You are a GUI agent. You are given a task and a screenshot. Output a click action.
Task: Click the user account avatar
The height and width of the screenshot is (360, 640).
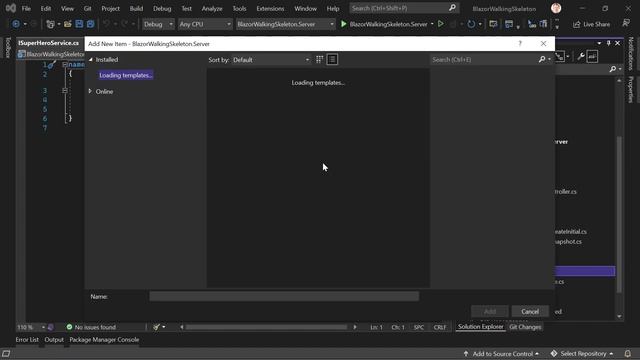556,8
